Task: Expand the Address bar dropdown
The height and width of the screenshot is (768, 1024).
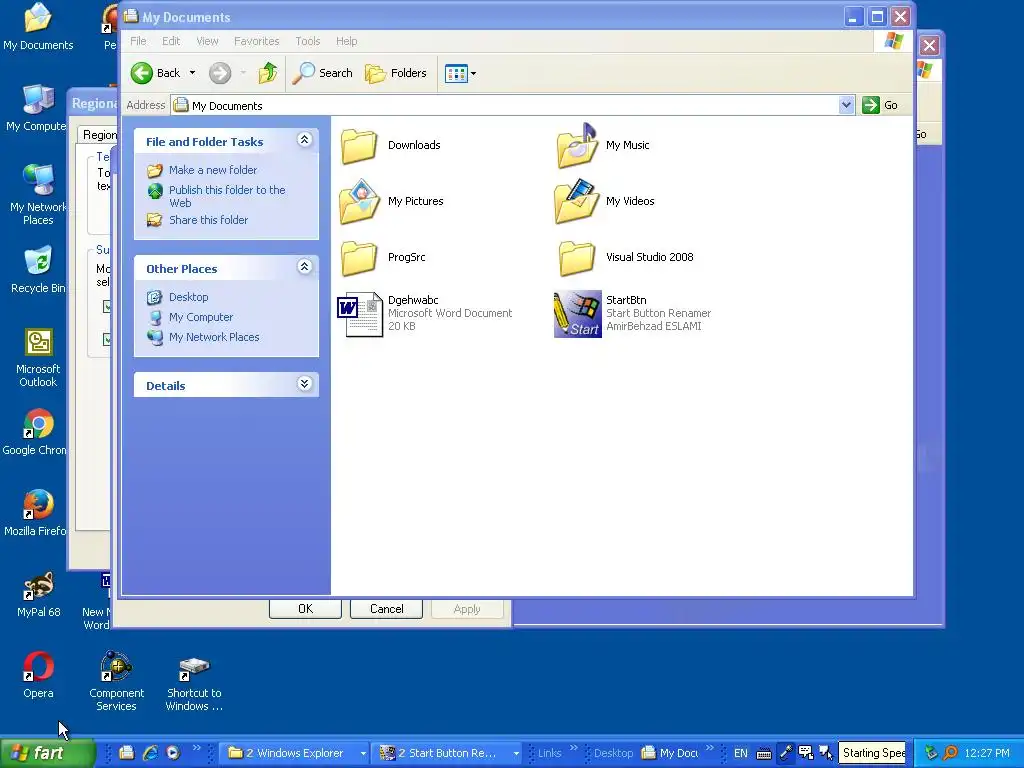Action: [846, 105]
